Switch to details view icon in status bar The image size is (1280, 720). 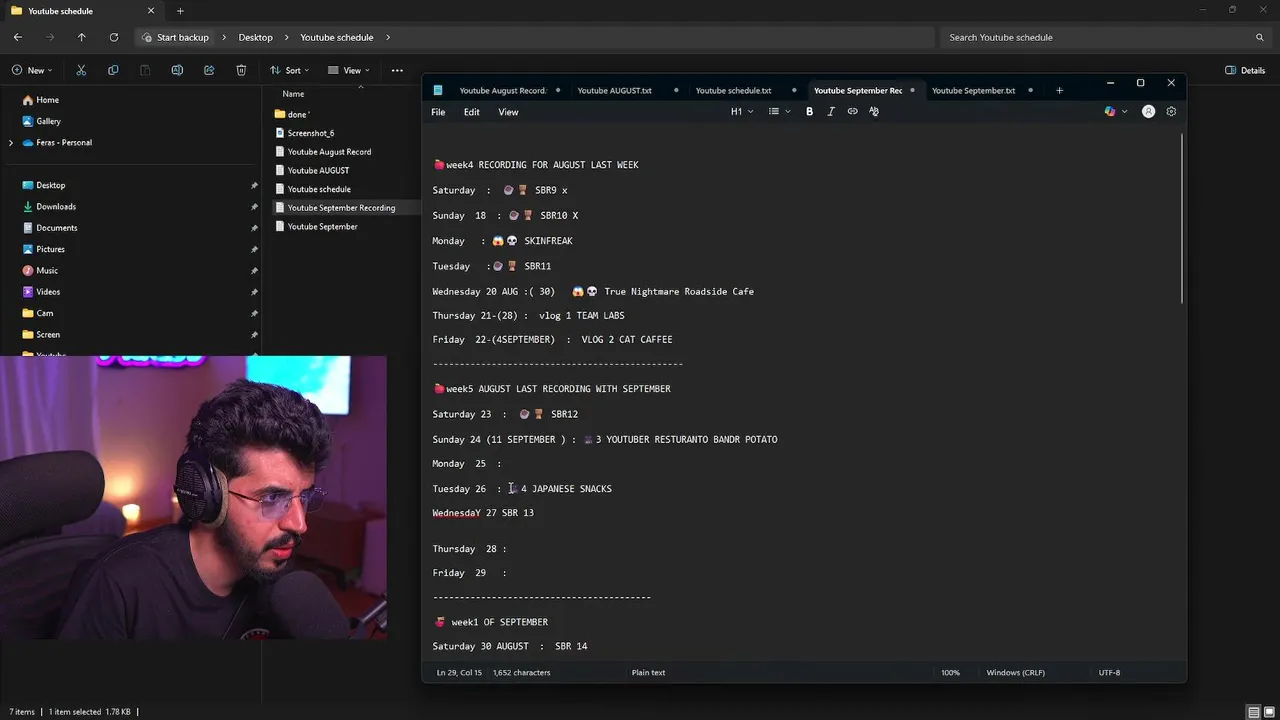[x=1254, y=712]
